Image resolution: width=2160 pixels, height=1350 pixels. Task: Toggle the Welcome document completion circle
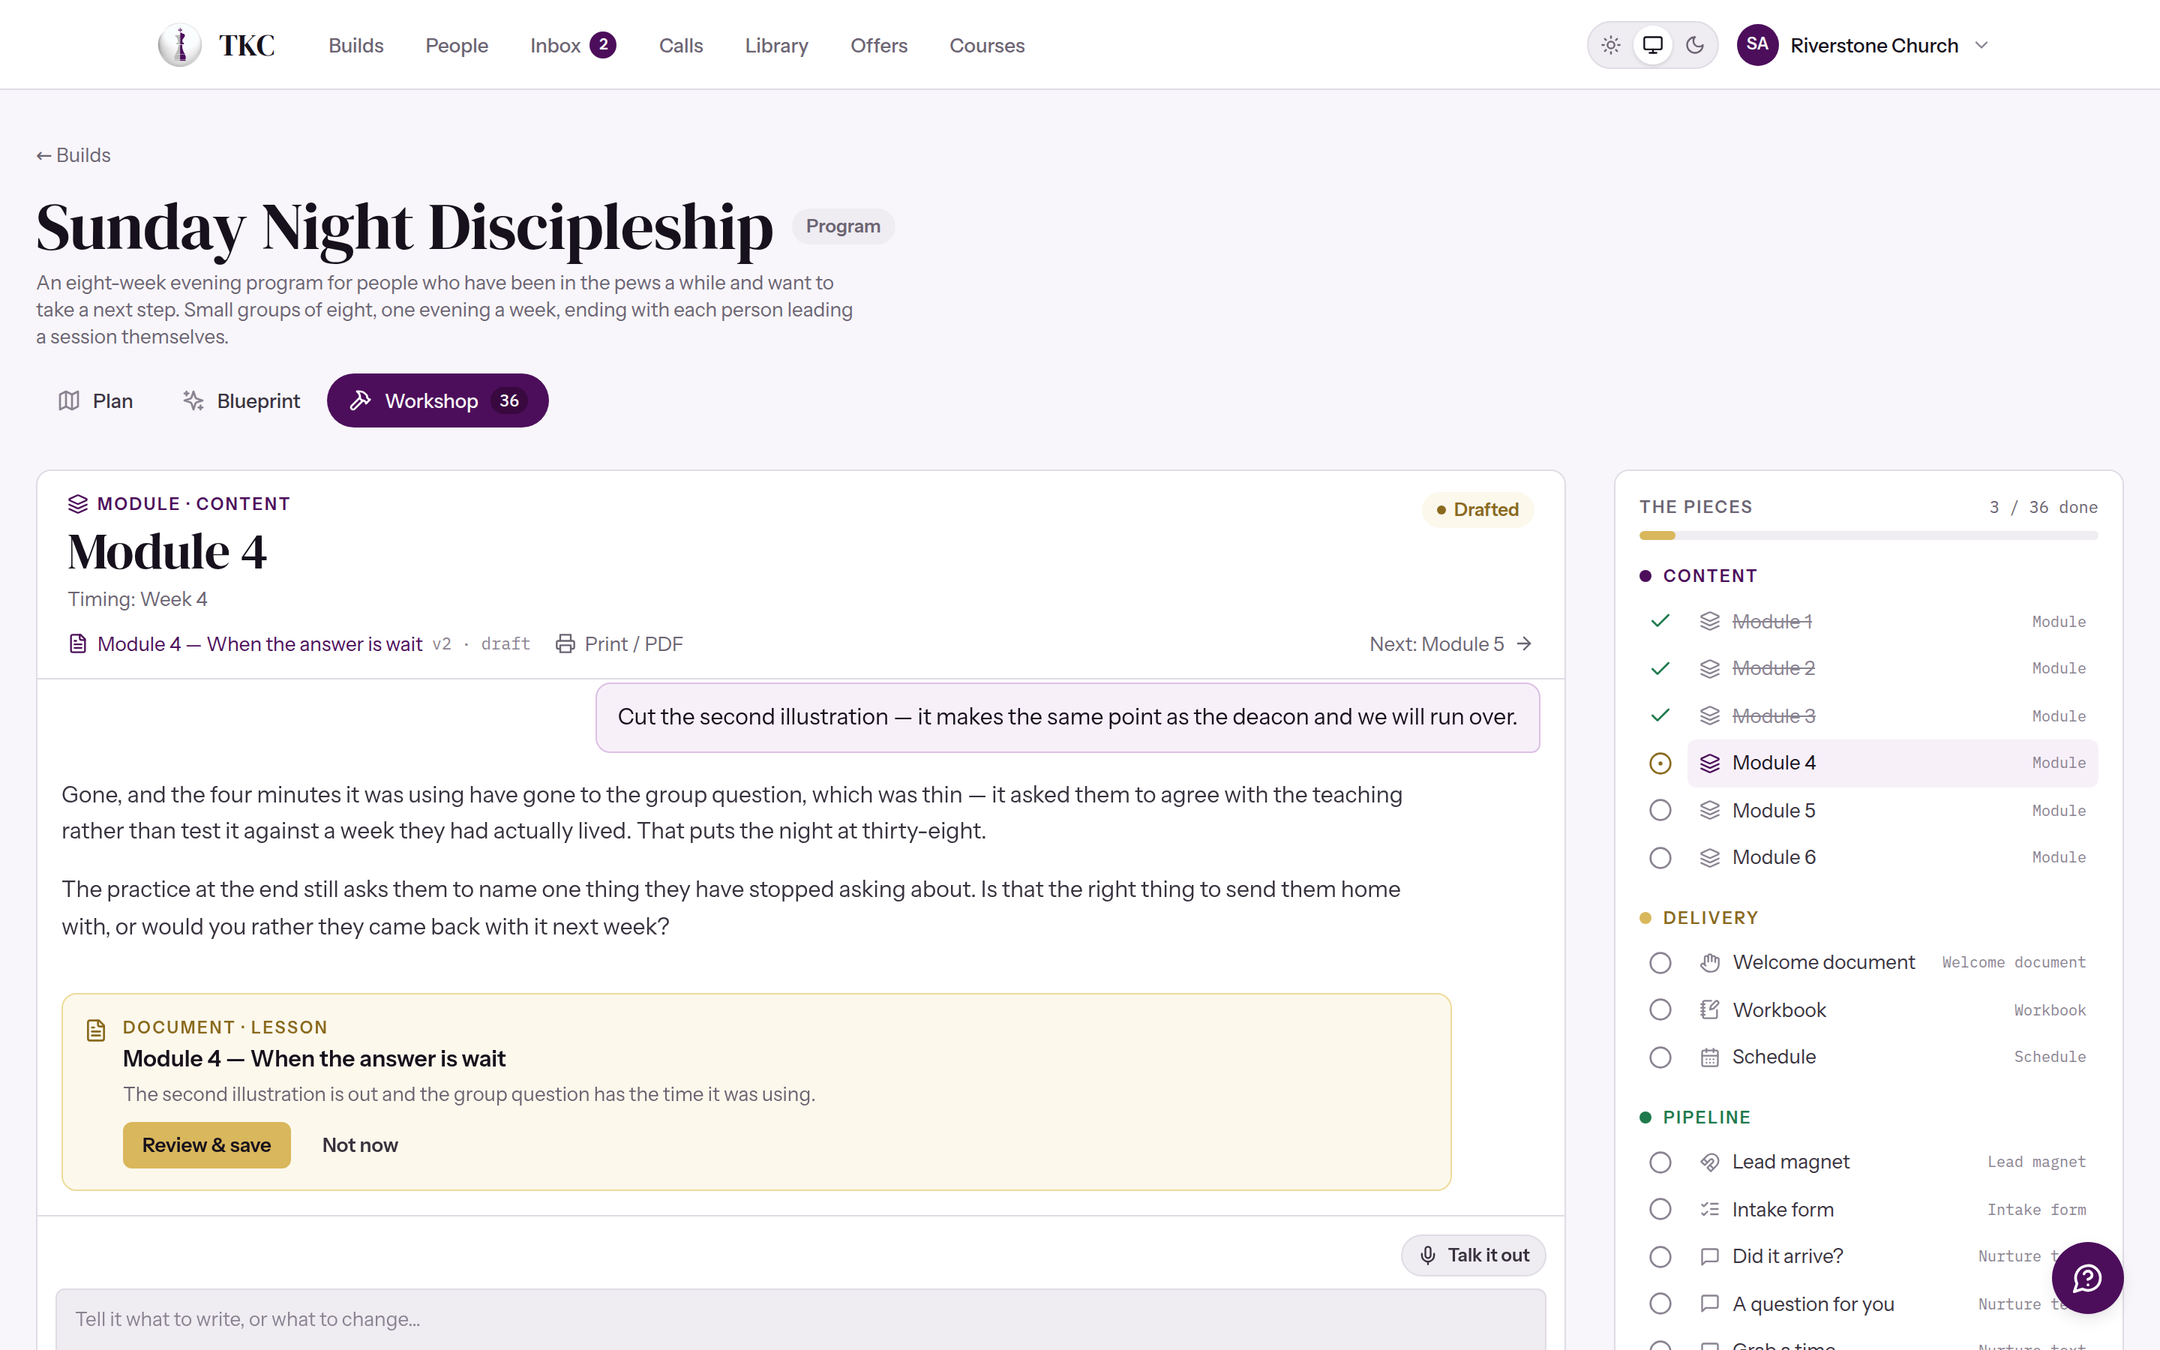[x=1660, y=963]
